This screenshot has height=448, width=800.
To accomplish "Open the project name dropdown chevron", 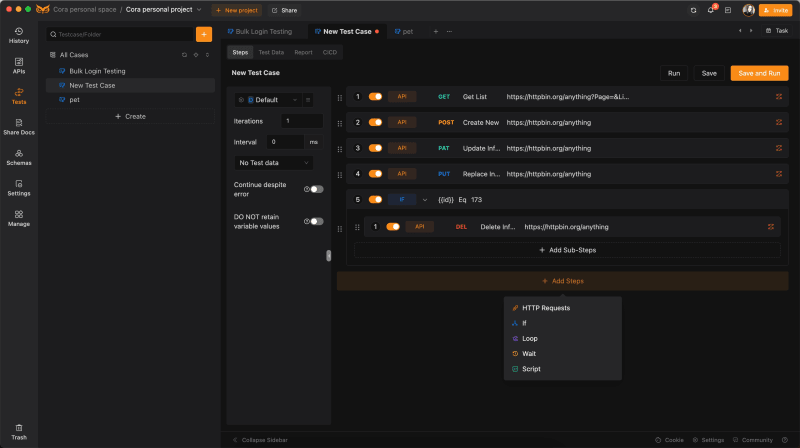I will [x=199, y=10].
